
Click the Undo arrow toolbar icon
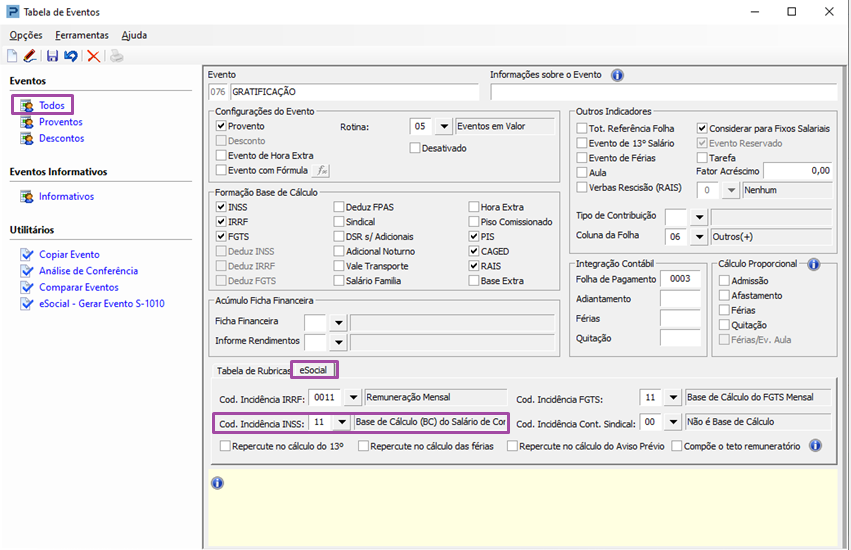(x=71, y=56)
